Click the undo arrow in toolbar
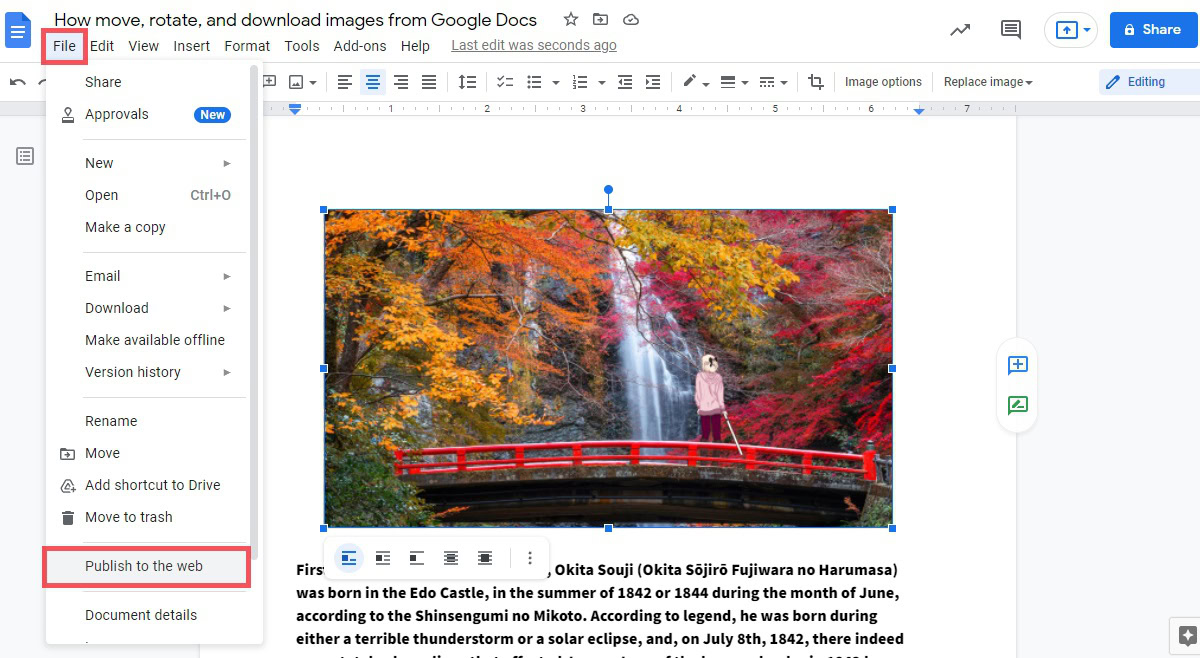This screenshot has height=658, width=1200. tap(17, 82)
